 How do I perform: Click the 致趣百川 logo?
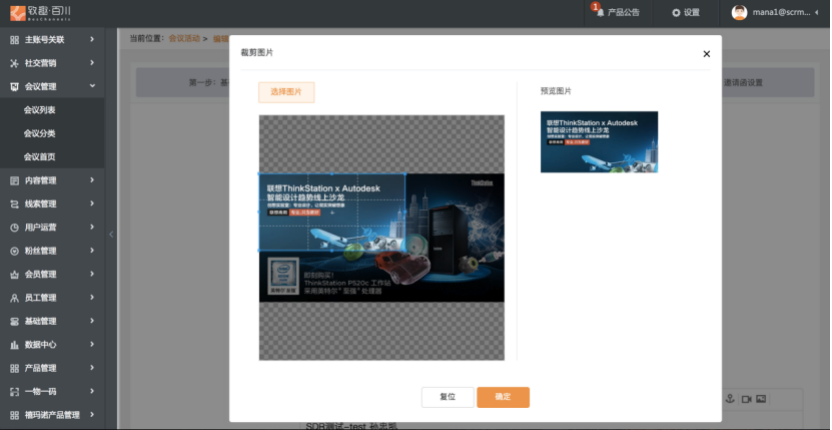point(41,13)
